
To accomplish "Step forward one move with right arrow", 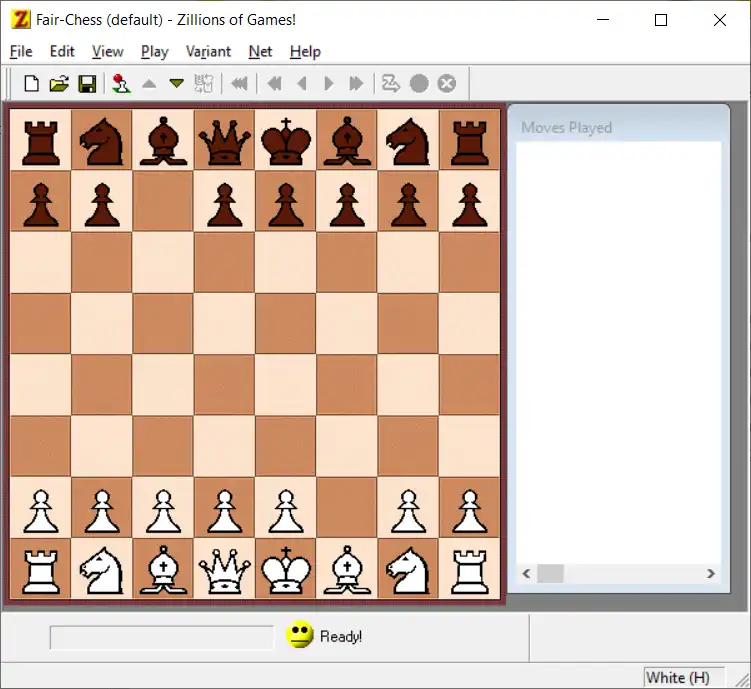I will coord(329,84).
